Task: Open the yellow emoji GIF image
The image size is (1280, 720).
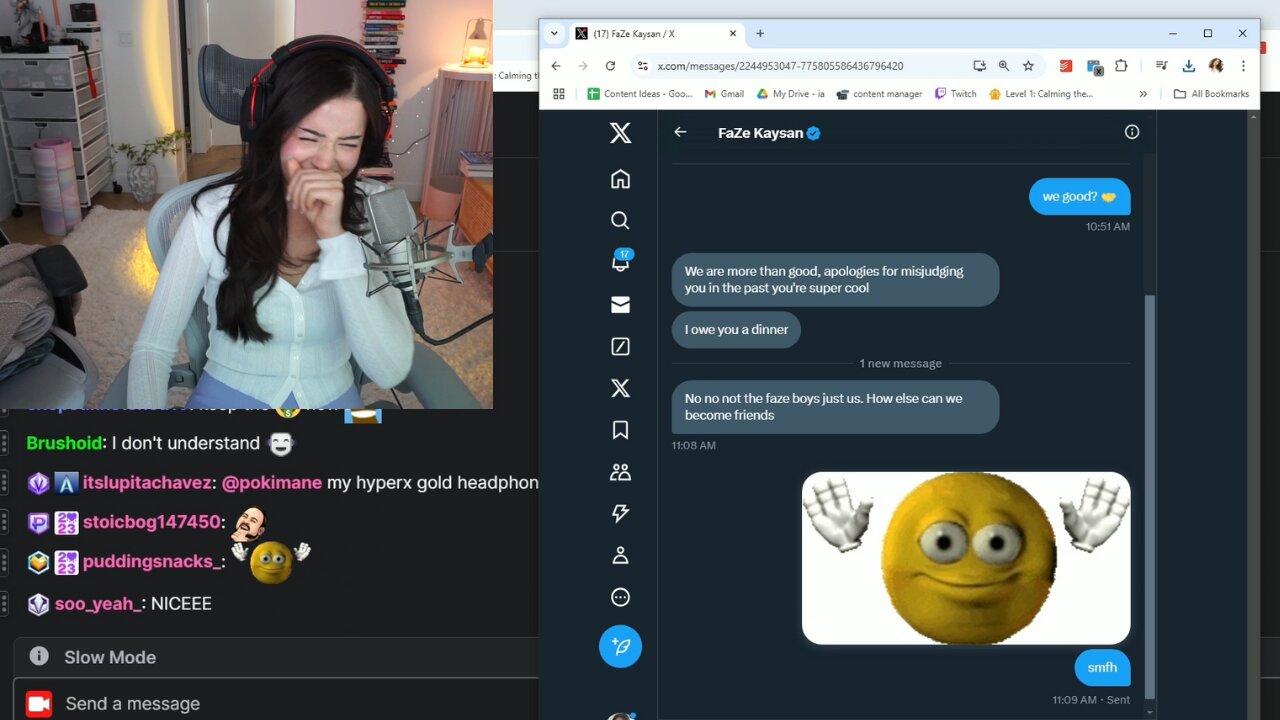Action: click(966, 558)
